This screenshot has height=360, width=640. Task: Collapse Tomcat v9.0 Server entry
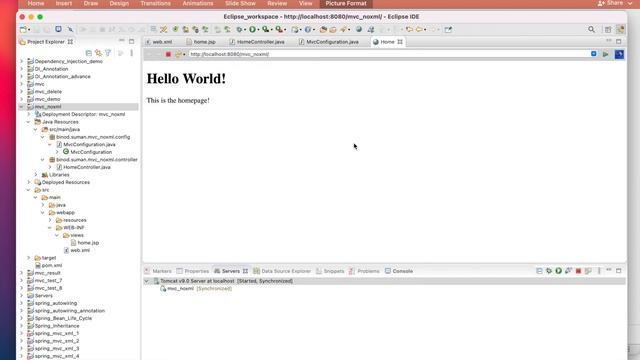point(147,281)
